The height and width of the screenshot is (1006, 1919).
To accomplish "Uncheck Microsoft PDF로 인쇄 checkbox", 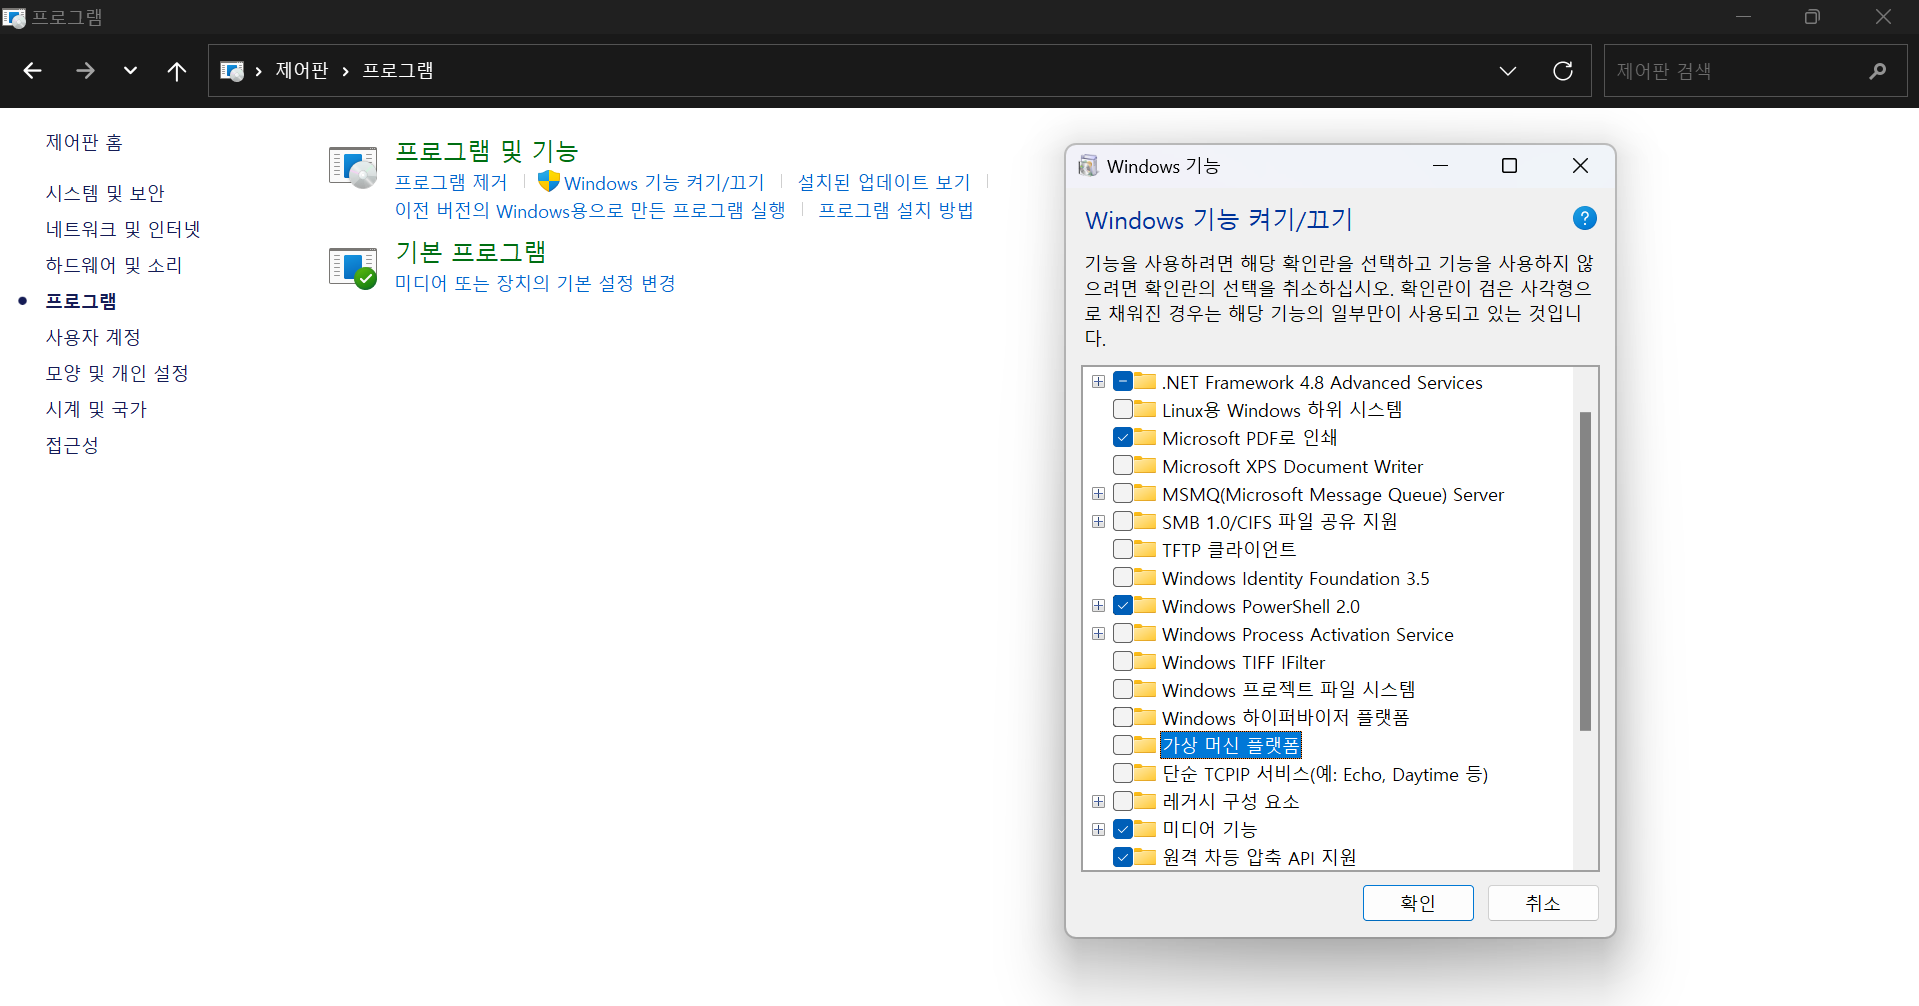I will pyautogui.click(x=1123, y=437).
